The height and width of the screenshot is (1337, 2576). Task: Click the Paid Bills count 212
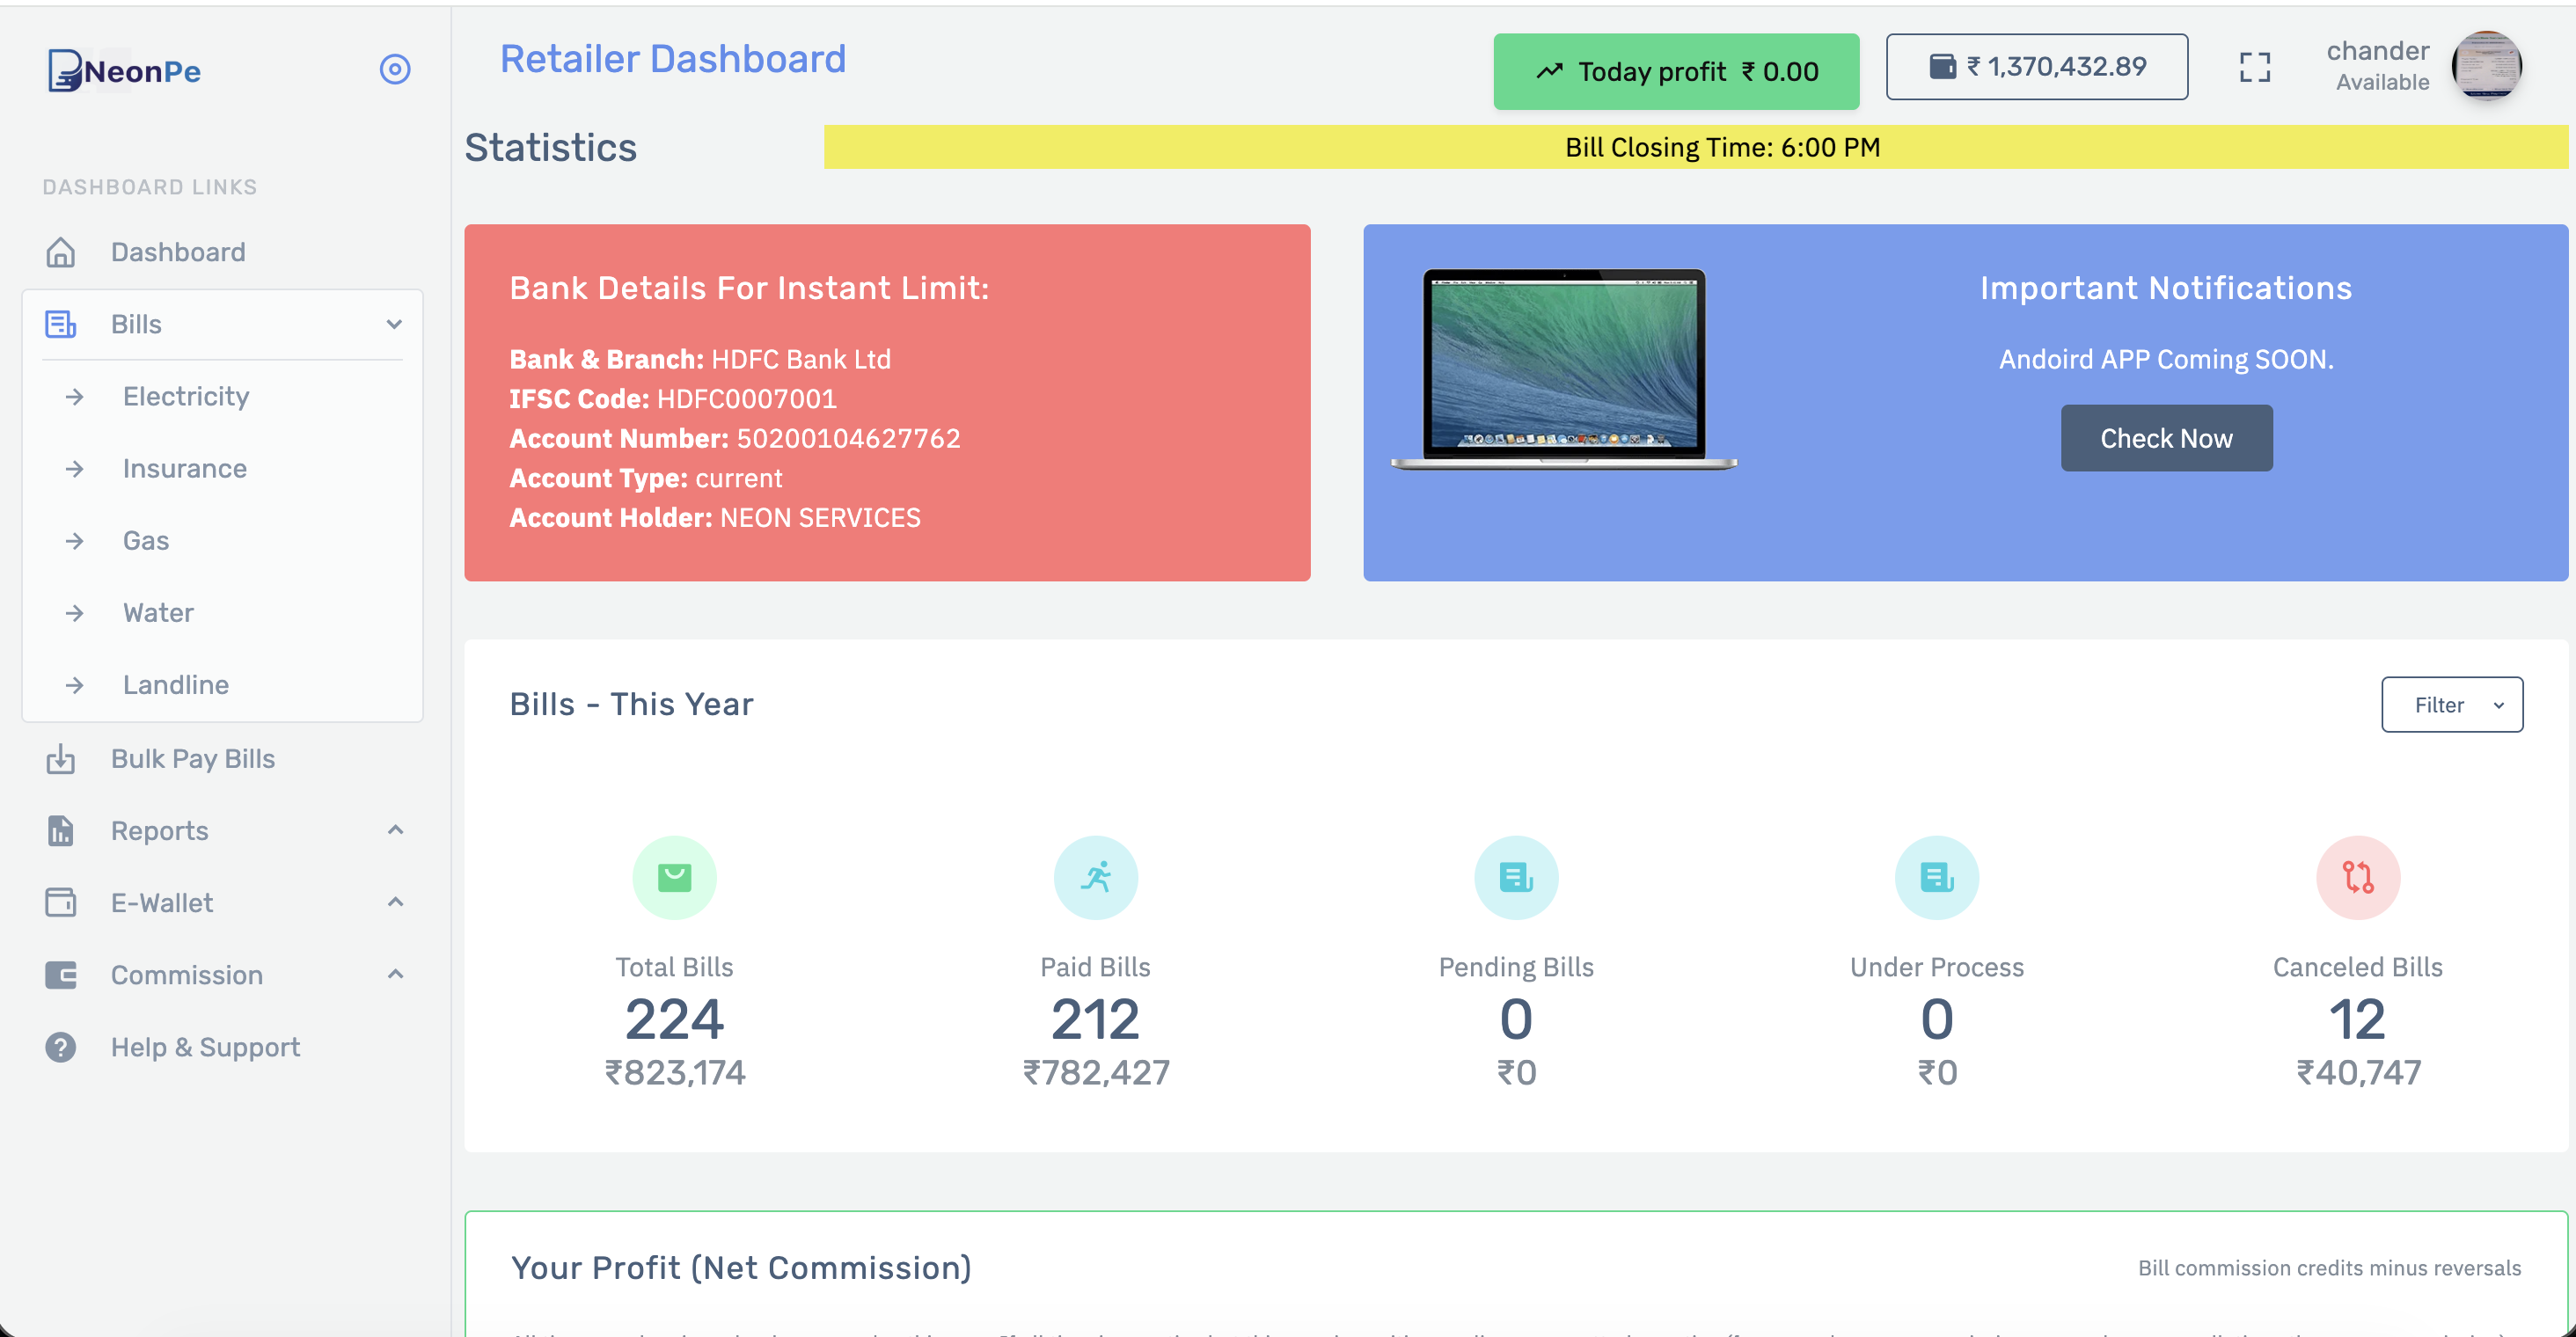[1096, 1020]
